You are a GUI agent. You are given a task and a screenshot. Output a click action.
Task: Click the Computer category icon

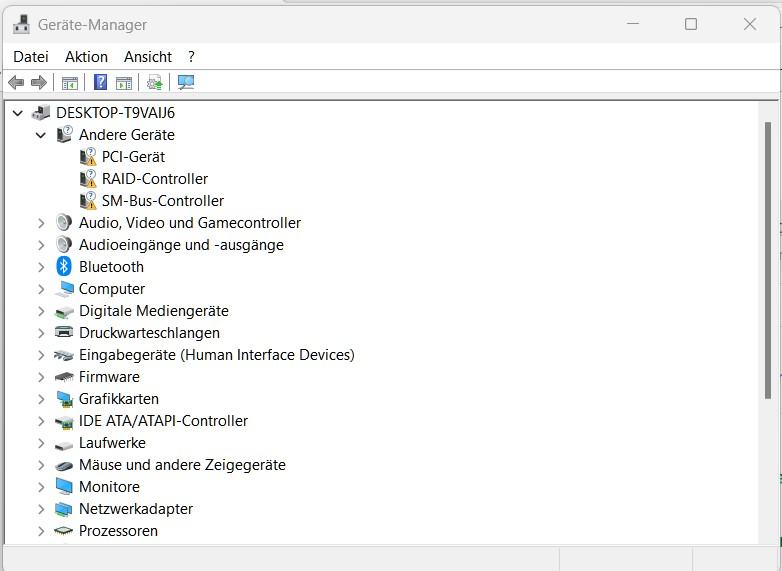click(x=64, y=289)
